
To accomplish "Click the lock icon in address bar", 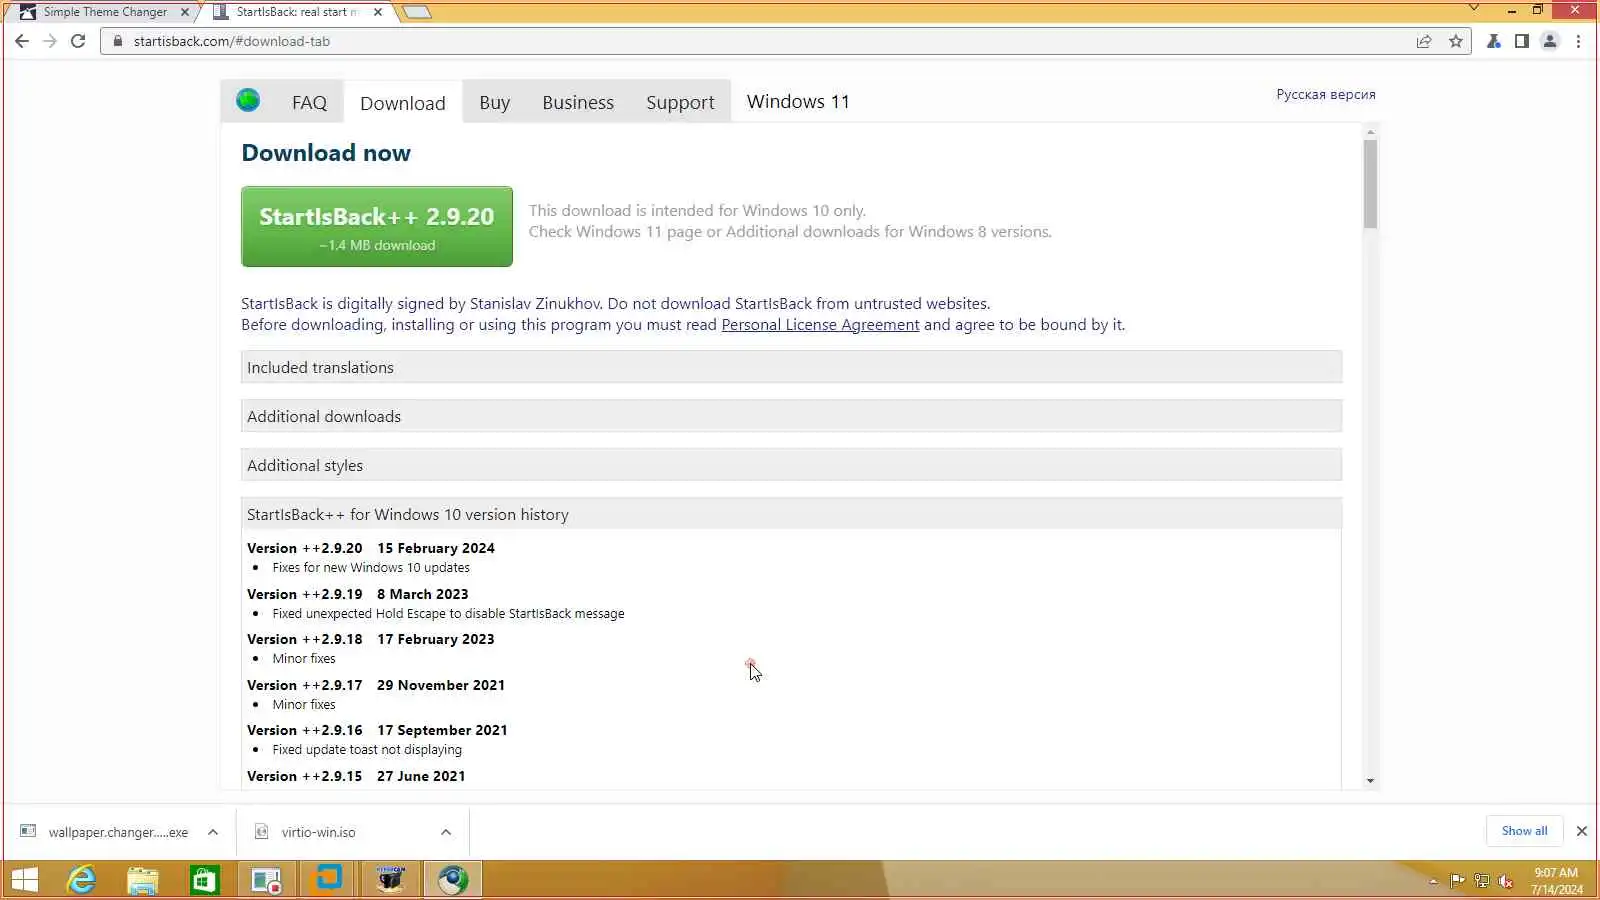I will 118,41.
